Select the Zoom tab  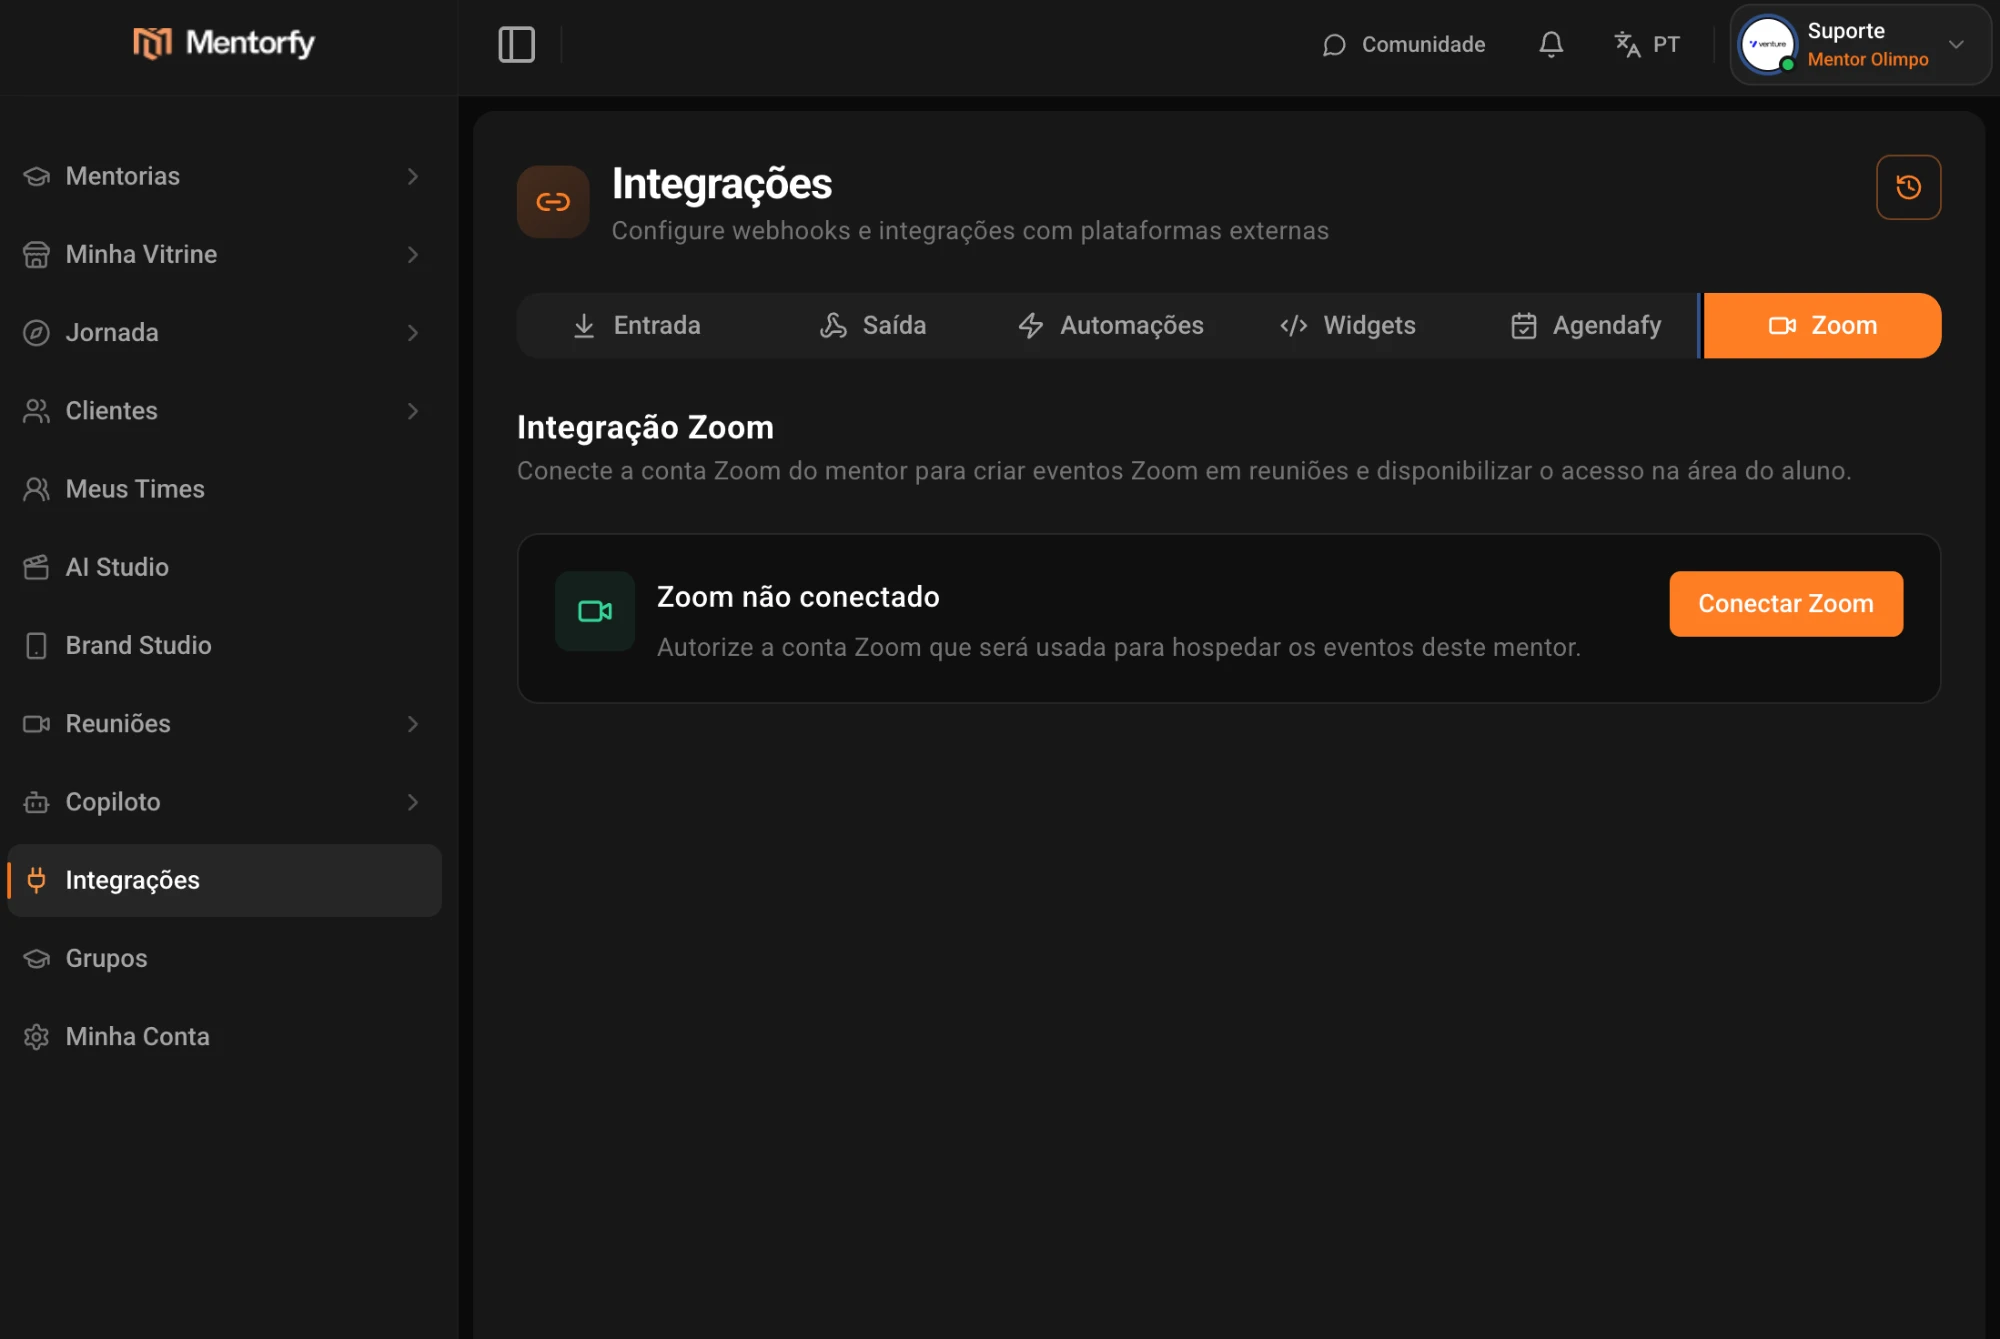(1822, 325)
